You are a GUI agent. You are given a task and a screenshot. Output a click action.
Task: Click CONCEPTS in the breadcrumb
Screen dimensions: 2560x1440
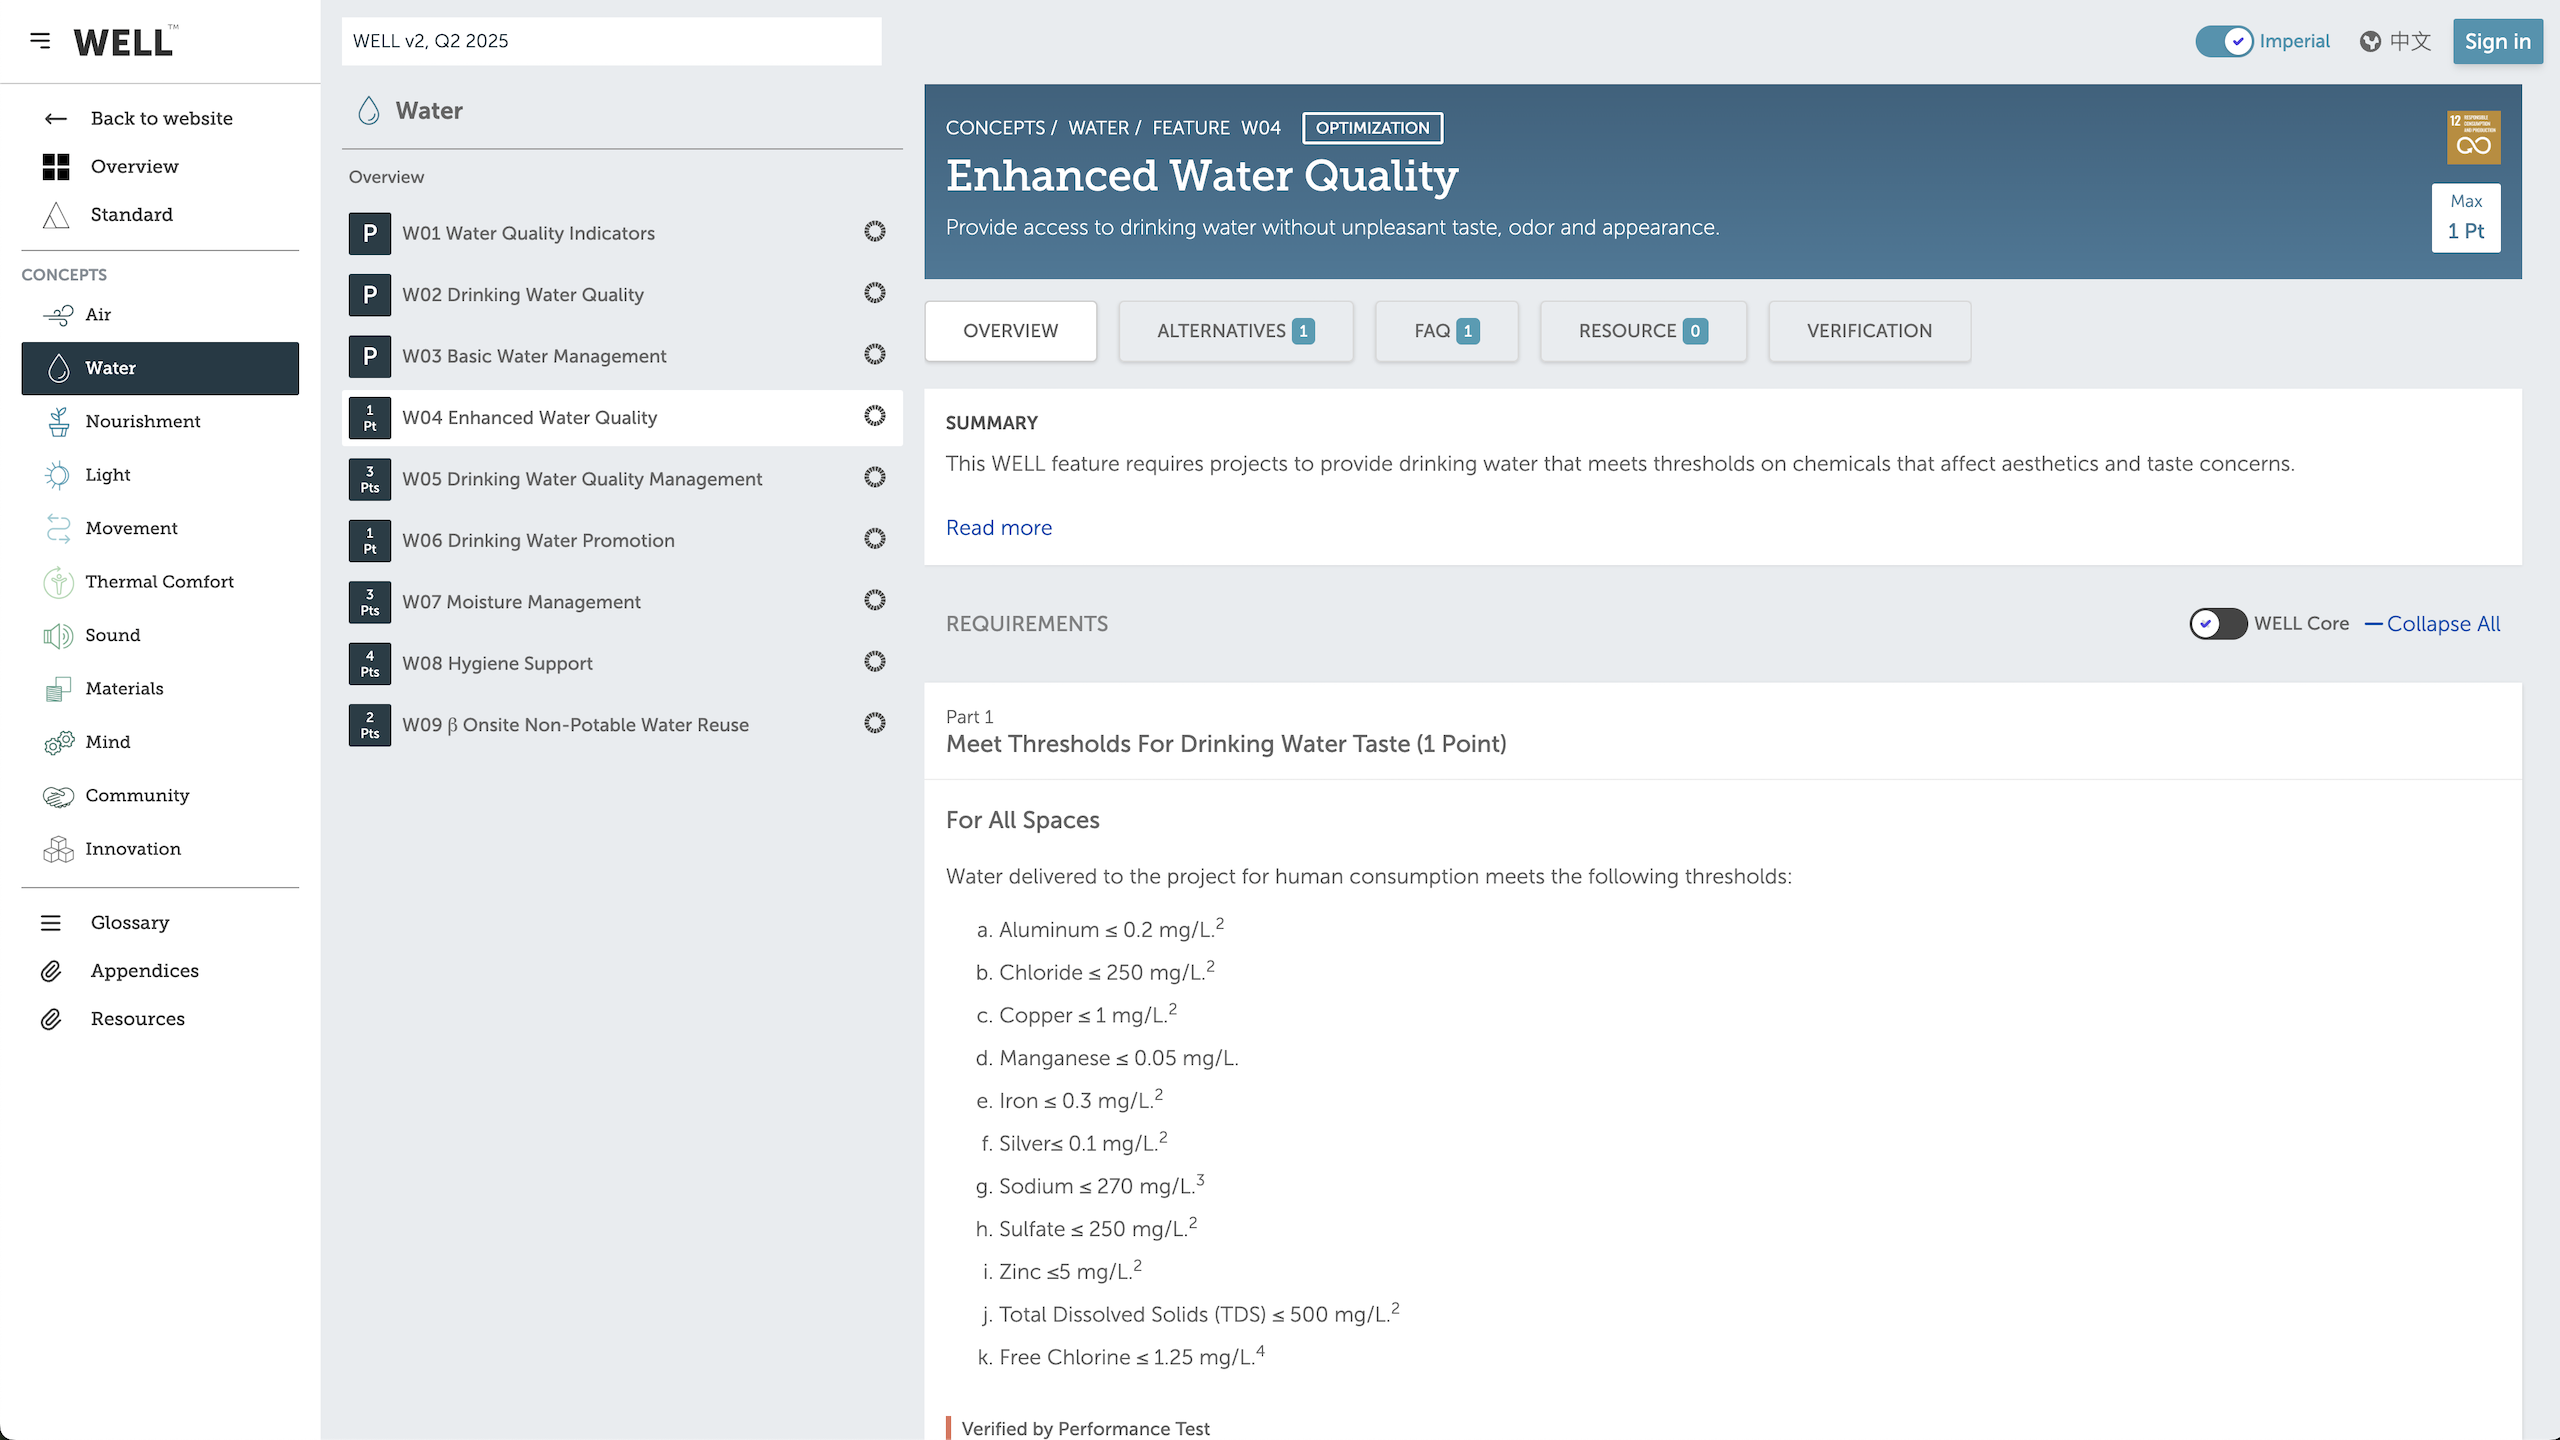995,128
